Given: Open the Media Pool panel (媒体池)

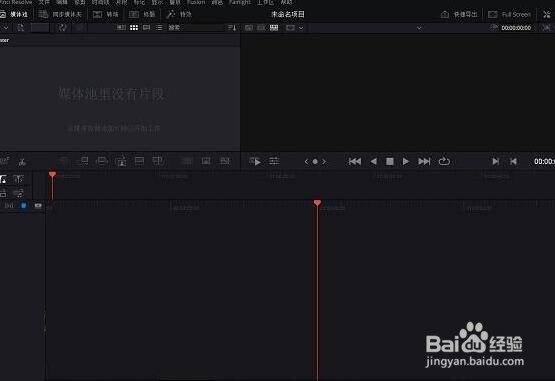Looking at the screenshot, I should (x=14, y=15).
